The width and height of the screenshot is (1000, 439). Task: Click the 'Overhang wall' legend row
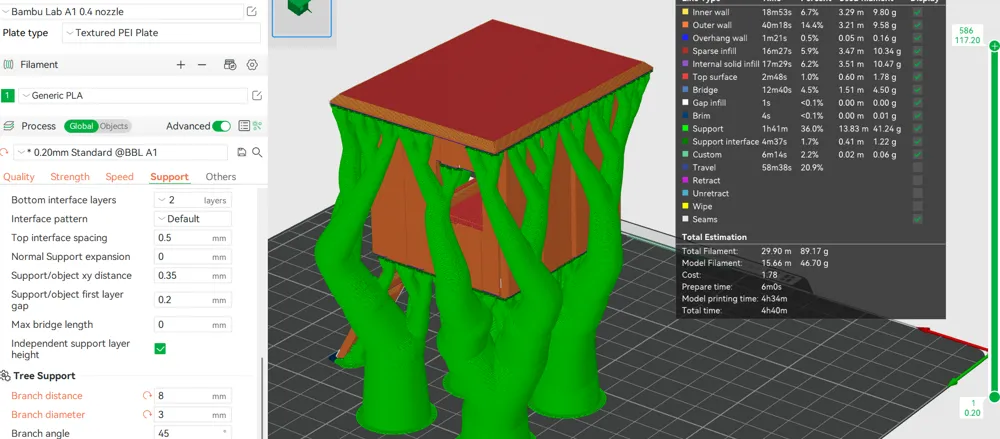802,38
